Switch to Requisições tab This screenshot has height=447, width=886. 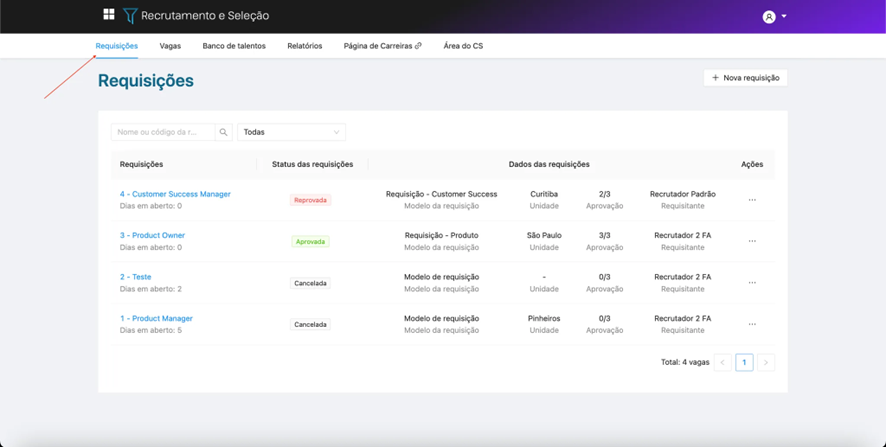[116, 46]
